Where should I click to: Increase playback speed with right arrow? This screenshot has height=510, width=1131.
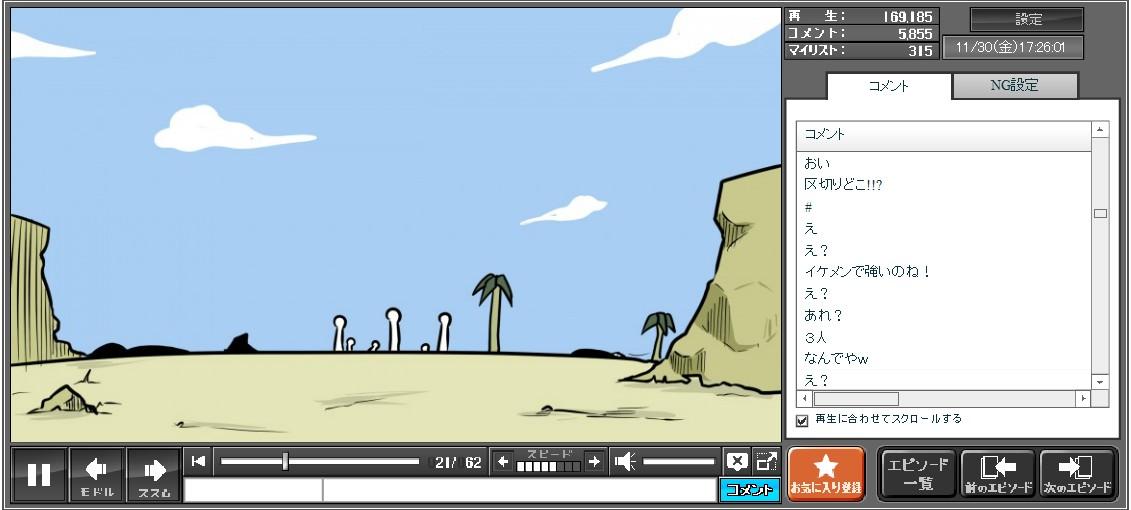point(594,462)
